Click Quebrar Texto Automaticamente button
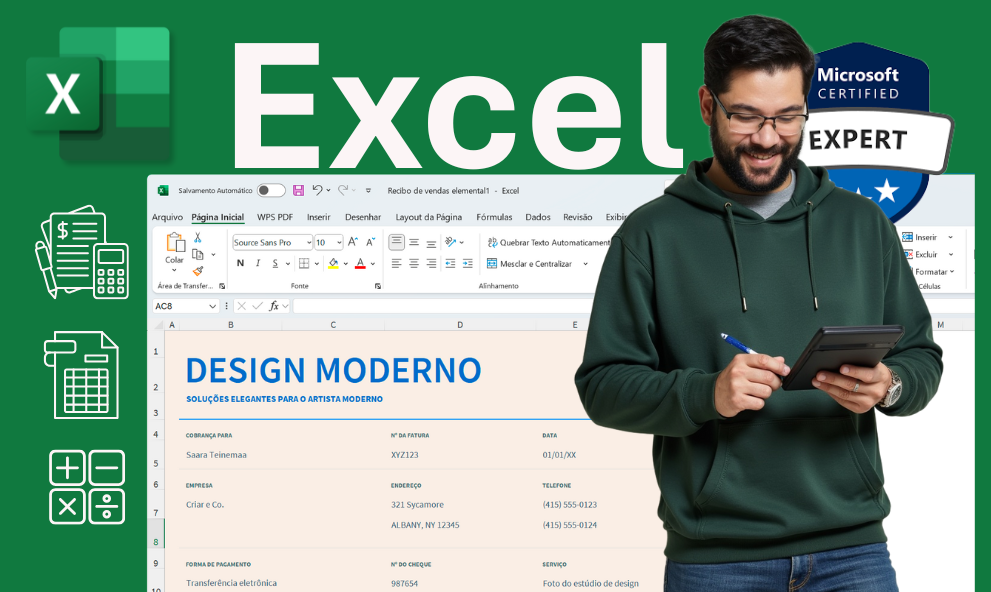Viewport: 991px width, 592px height. coord(549,242)
